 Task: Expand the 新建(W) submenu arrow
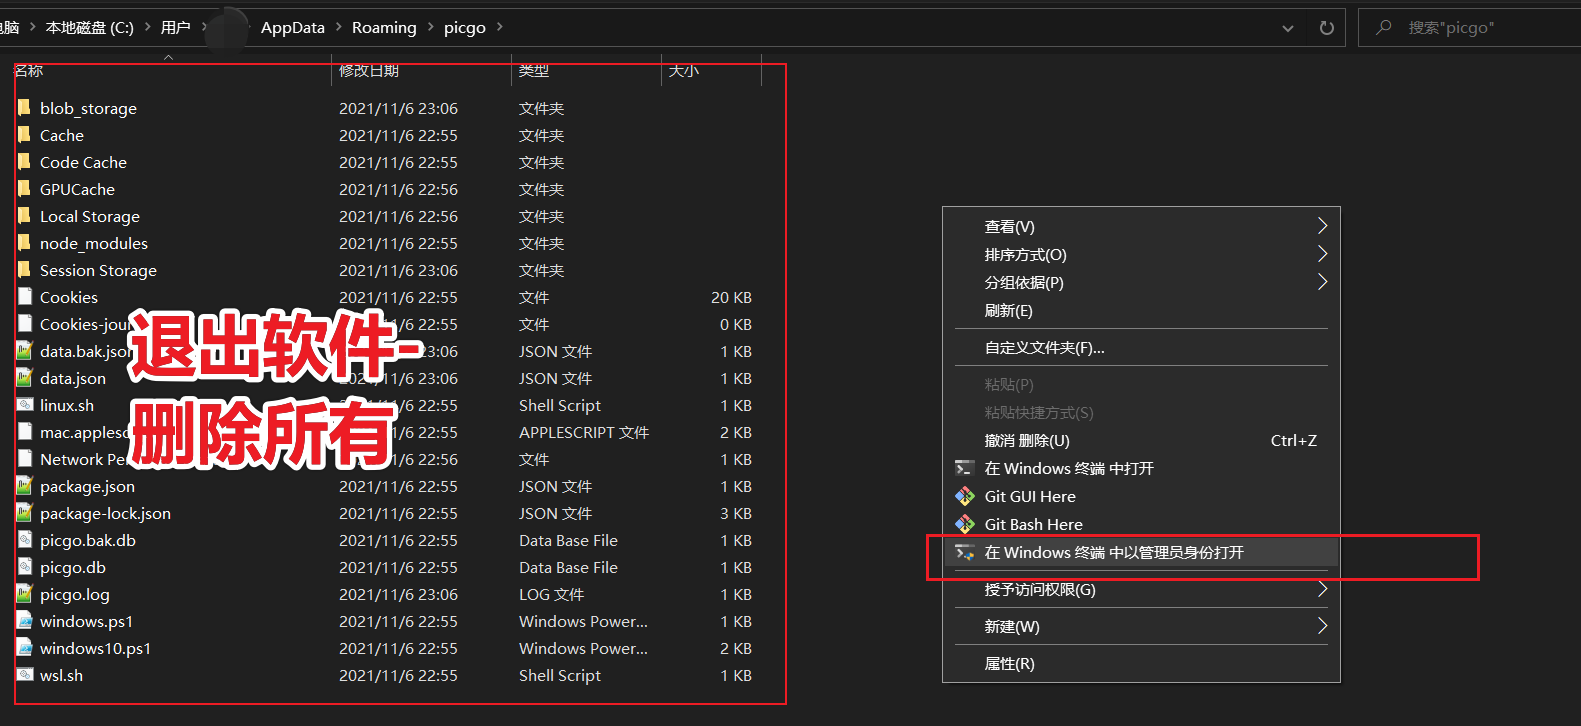click(x=1322, y=626)
